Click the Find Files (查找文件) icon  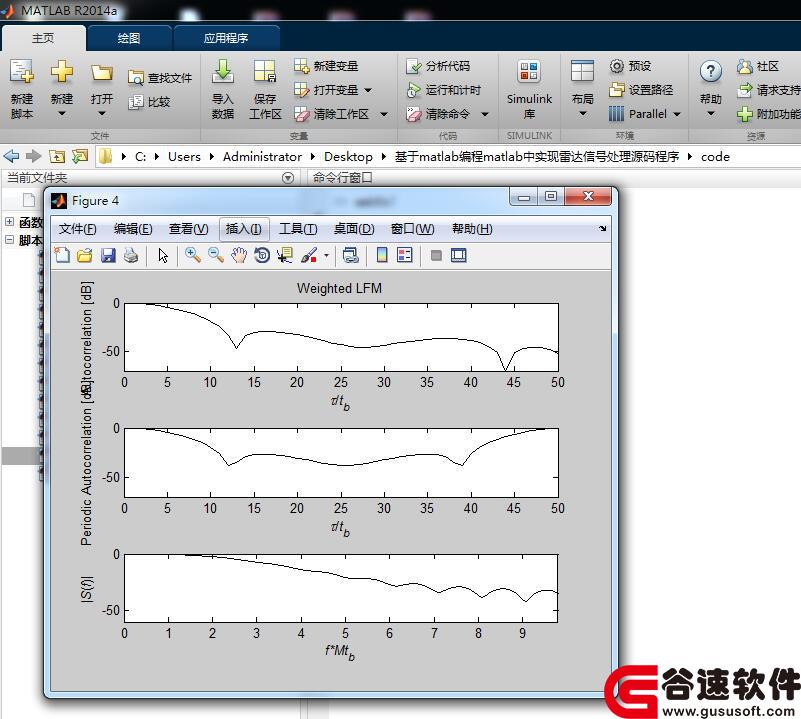[135, 78]
